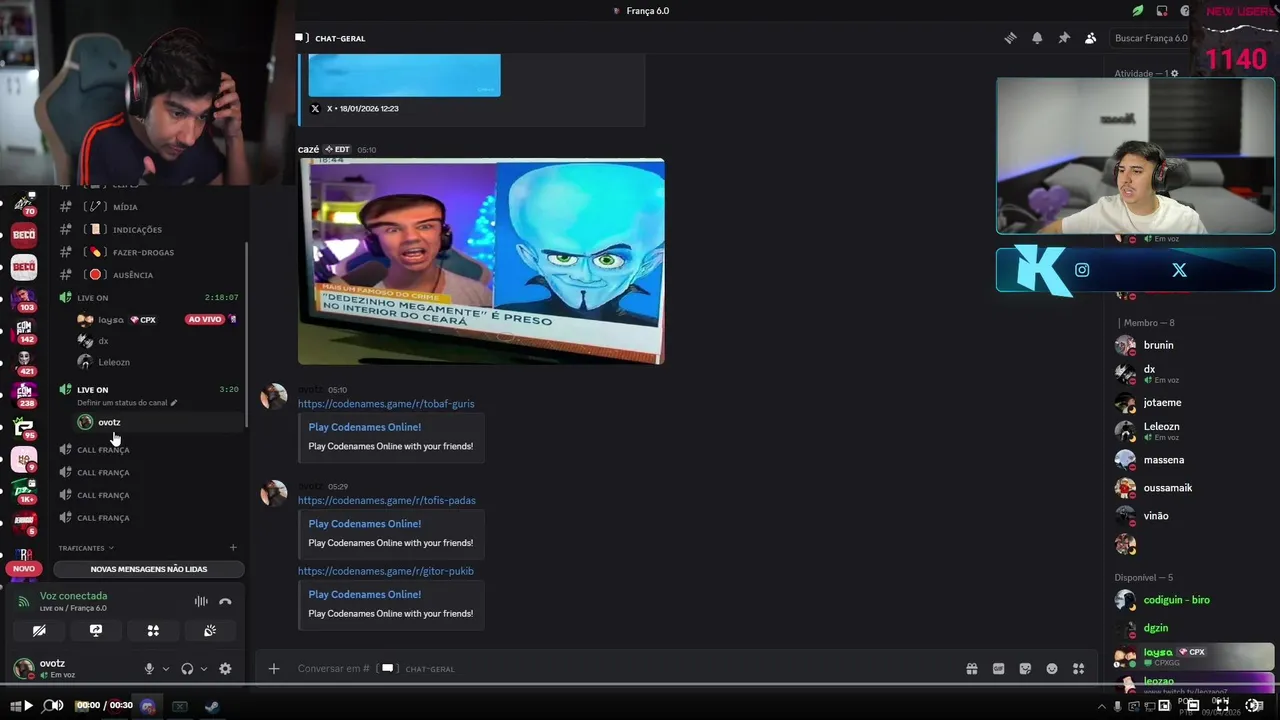
Task: Edit status with Definir um status do canal
Action: 127,403
